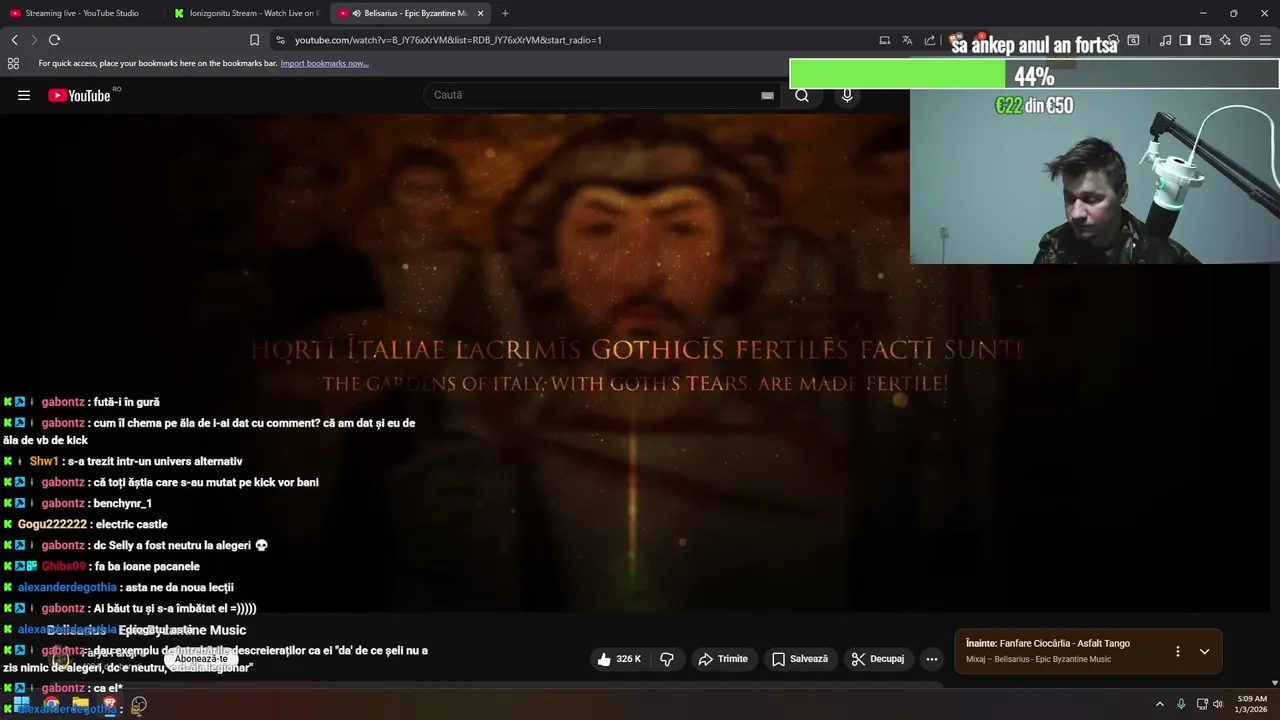This screenshot has height=720, width=1280.
Task: Translate this page
Action: click(x=907, y=40)
